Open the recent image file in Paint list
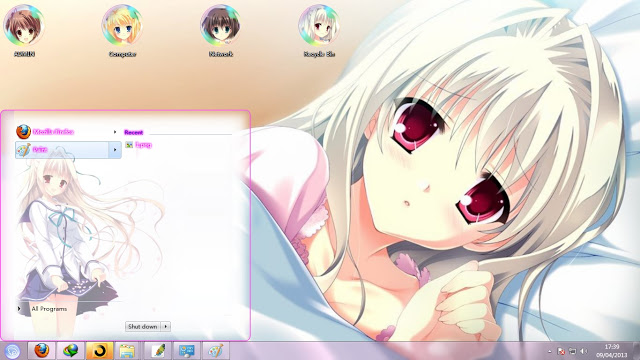 pos(139,145)
